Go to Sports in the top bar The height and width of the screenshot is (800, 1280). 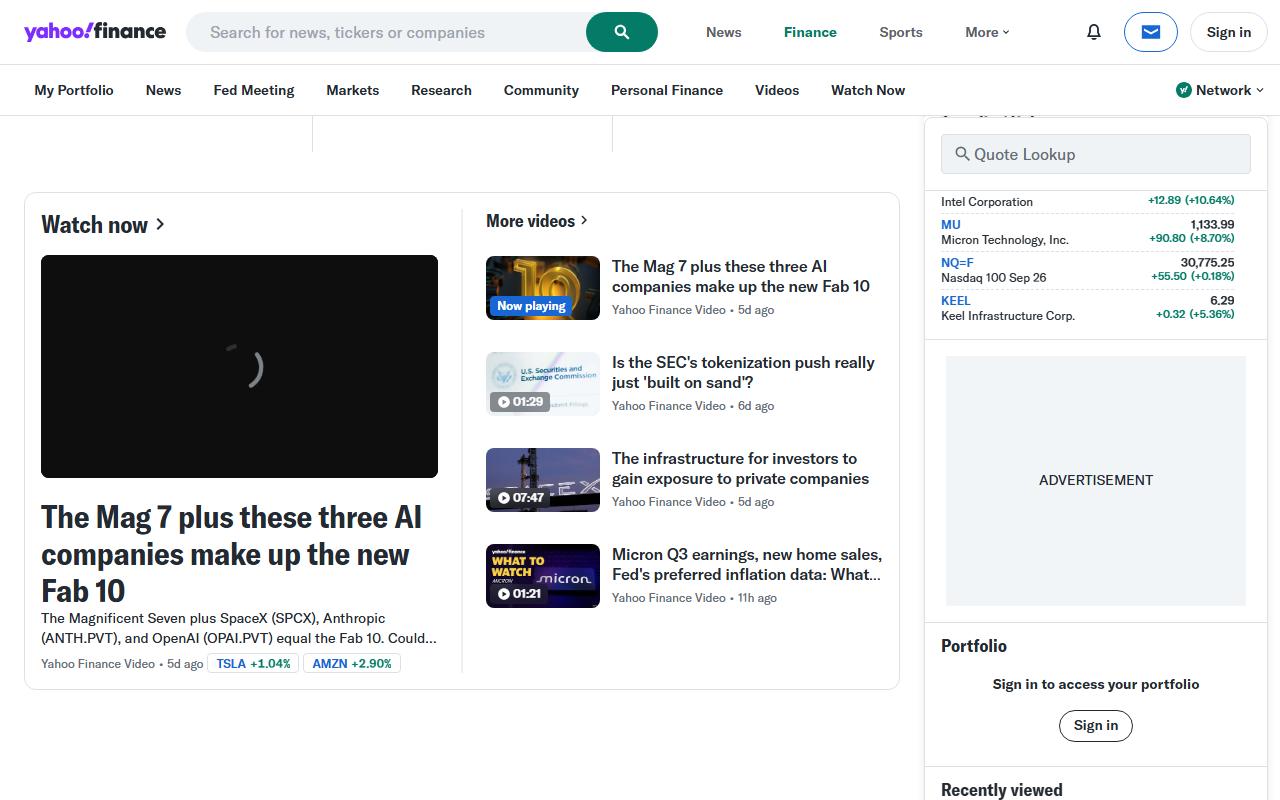(x=901, y=32)
